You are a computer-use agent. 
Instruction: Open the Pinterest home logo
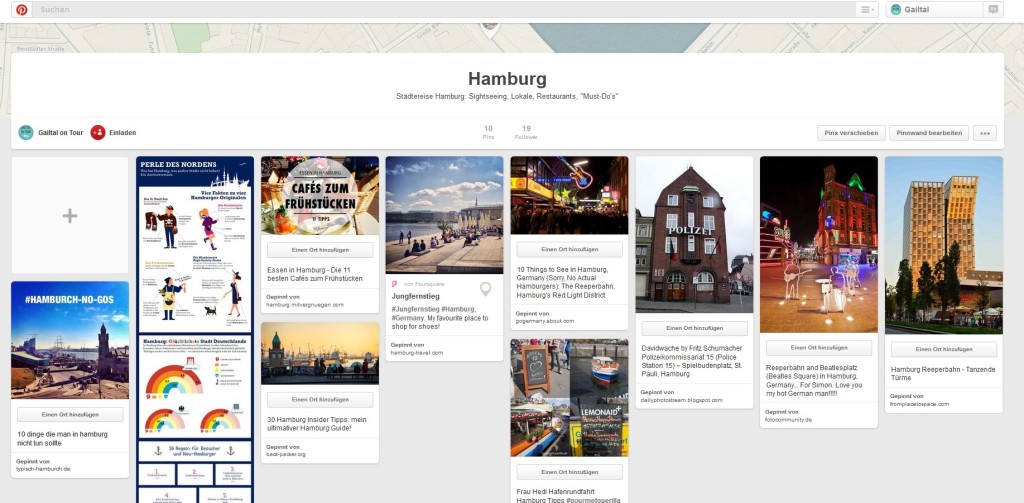pos(22,10)
